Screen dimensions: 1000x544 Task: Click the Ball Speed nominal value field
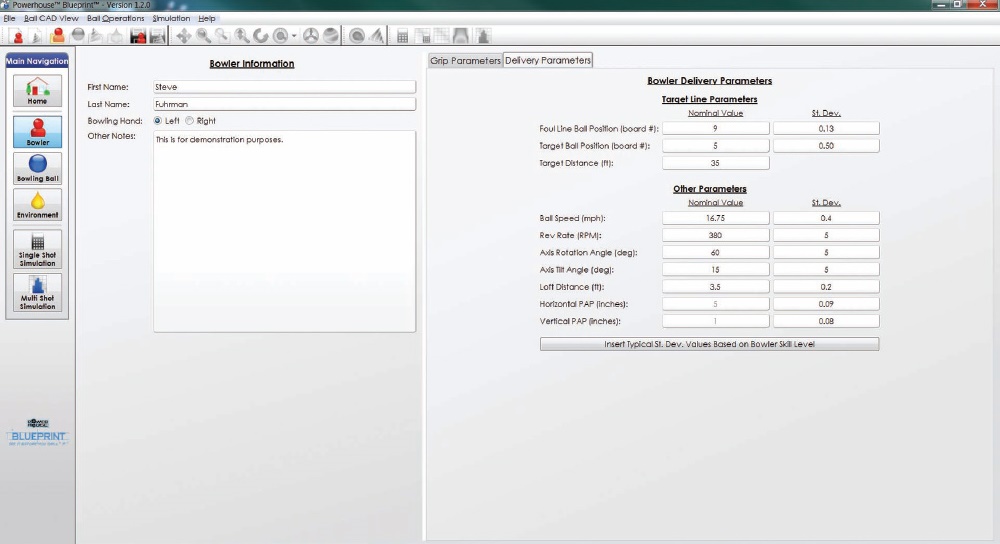coord(715,218)
